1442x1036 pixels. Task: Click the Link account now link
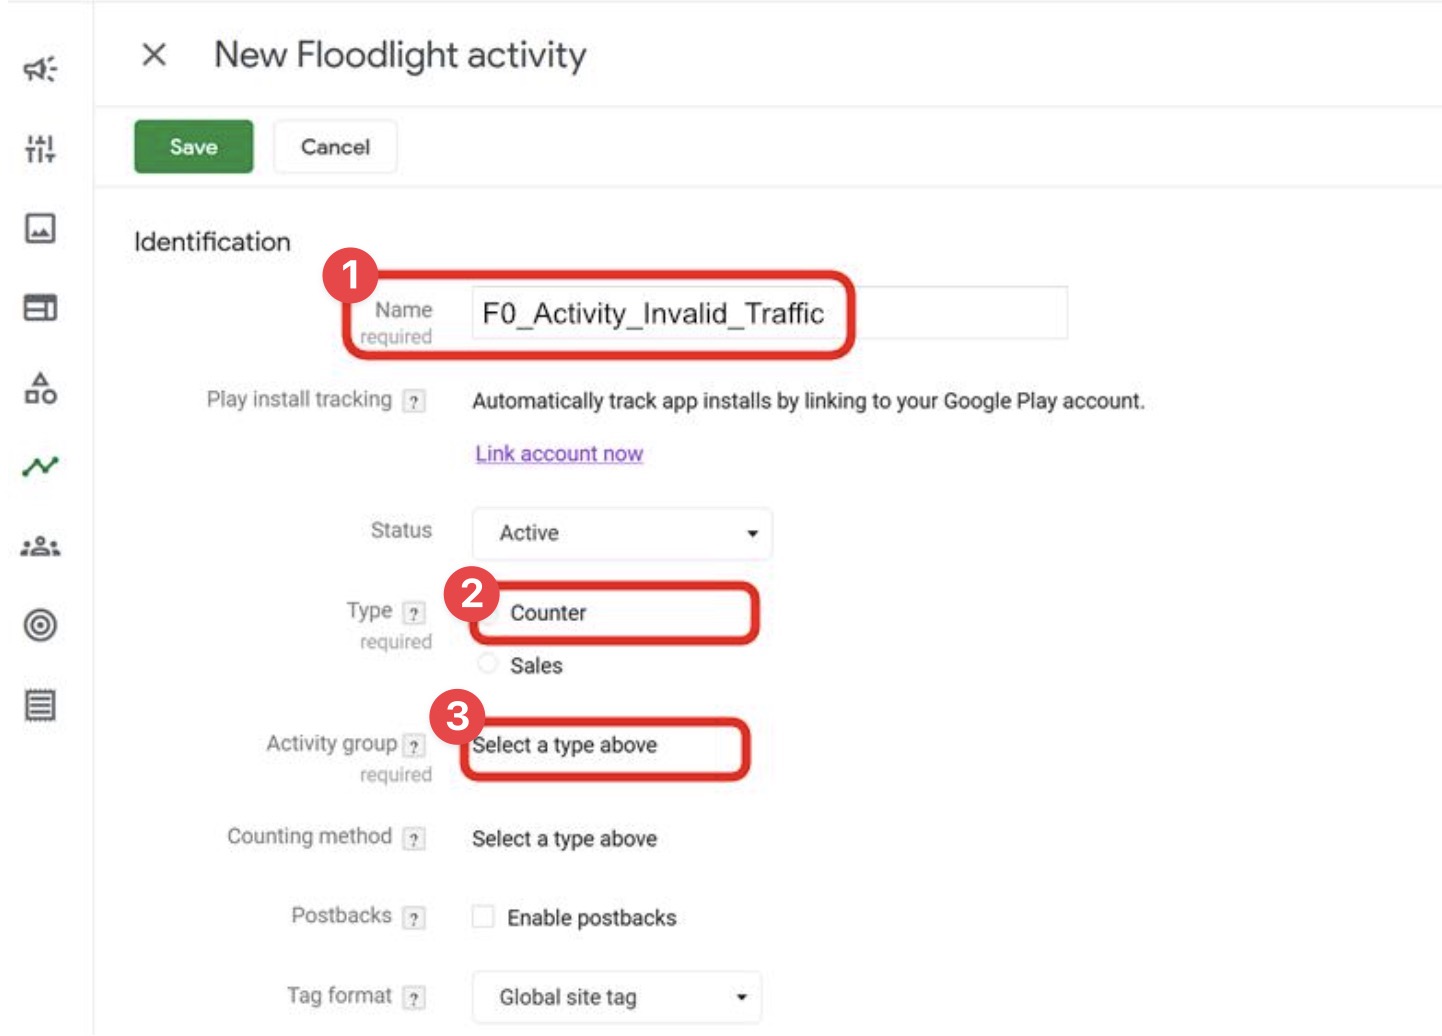[x=557, y=453]
